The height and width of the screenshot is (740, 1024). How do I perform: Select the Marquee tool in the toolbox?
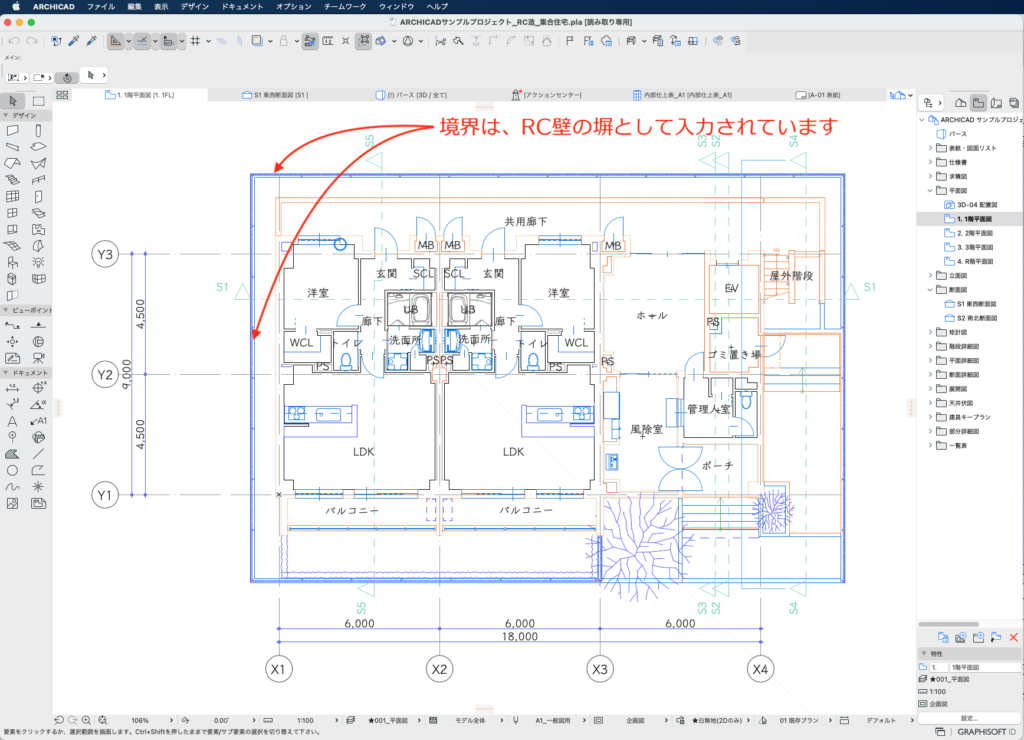click(39, 101)
